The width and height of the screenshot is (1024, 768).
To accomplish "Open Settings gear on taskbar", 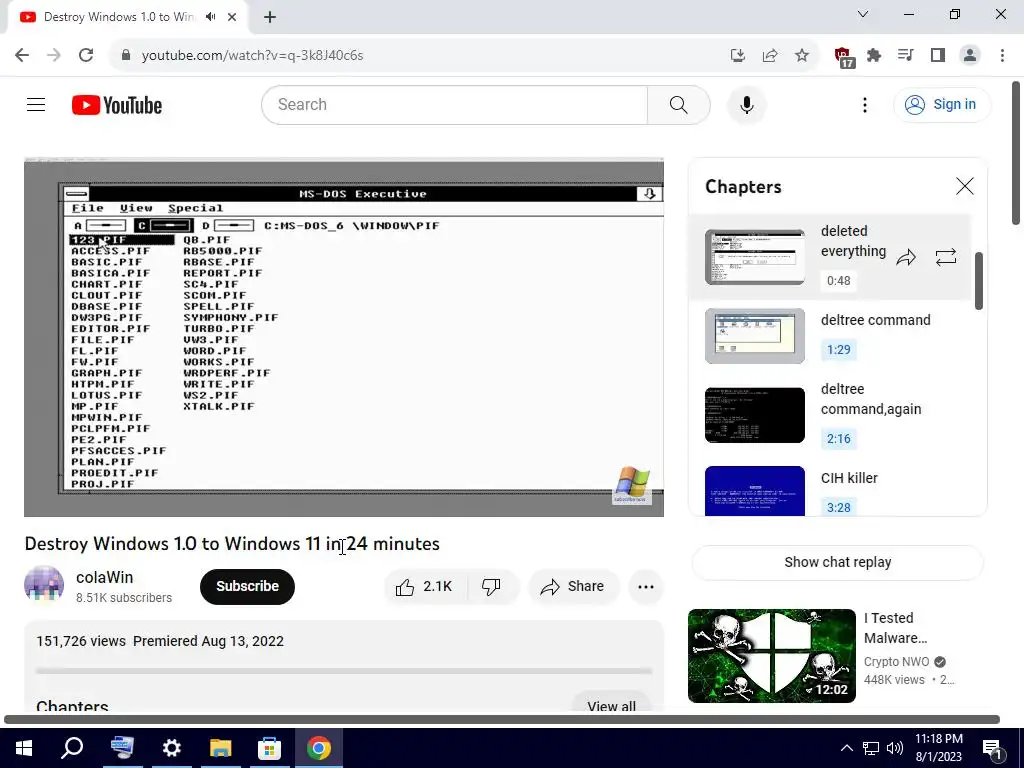I will [x=171, y=748].
